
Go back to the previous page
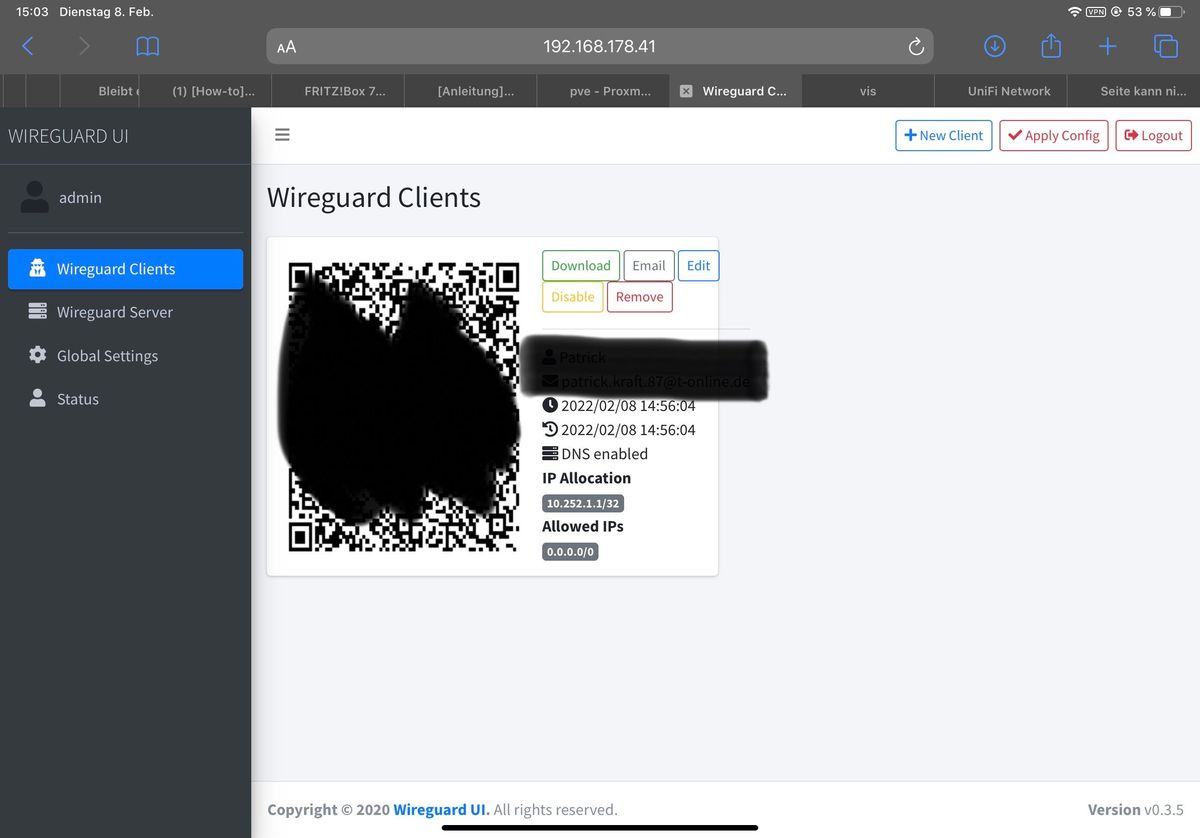tap(28, 46)
